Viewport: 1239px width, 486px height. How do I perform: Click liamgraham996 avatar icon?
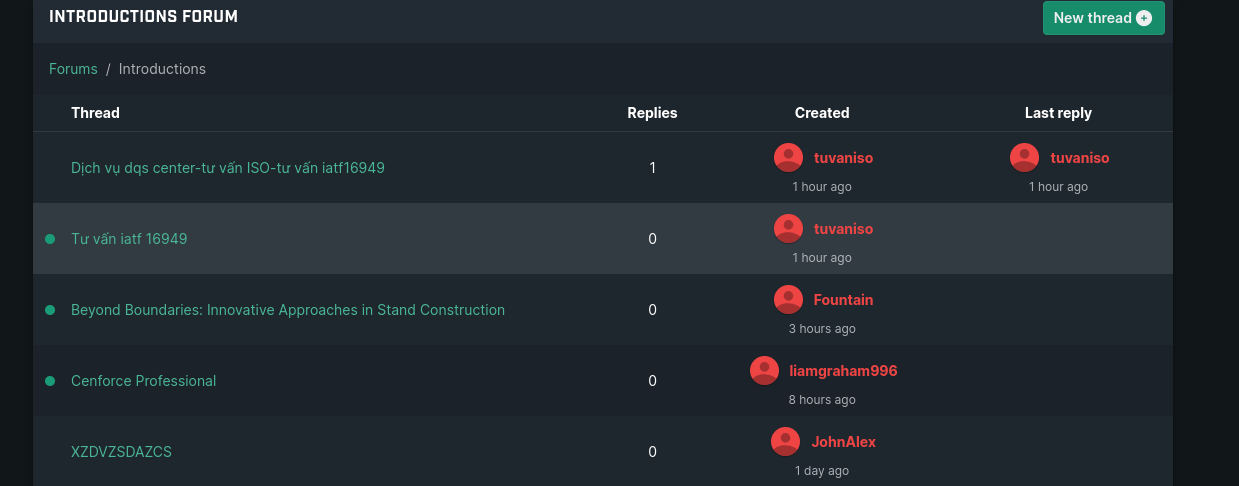(x=764, y=370)
